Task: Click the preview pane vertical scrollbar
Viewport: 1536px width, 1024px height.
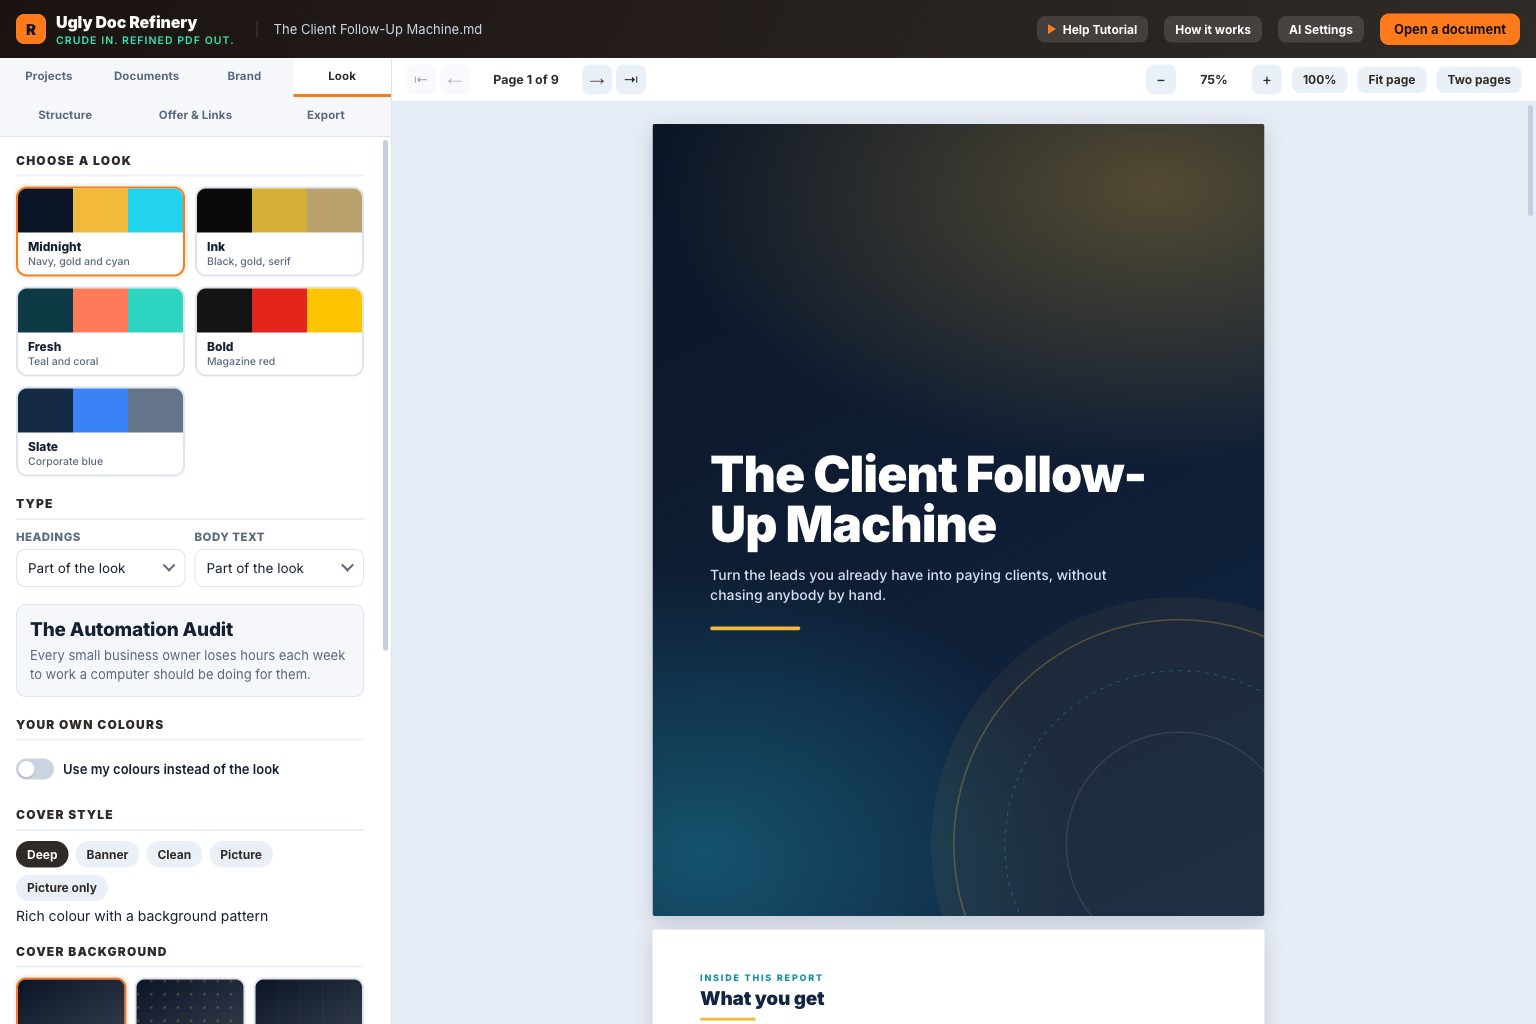Action: (1530, 160)
